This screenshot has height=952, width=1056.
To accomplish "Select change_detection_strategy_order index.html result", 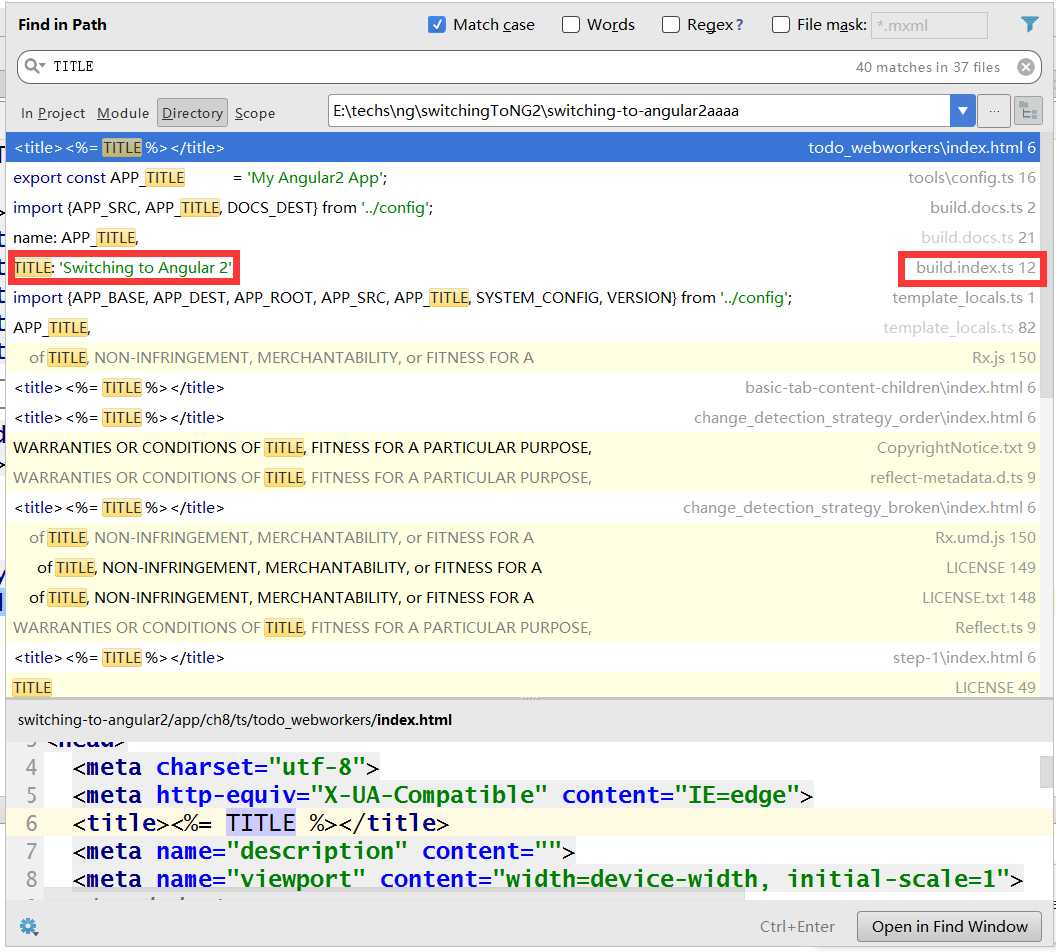I will coord(523,417).
